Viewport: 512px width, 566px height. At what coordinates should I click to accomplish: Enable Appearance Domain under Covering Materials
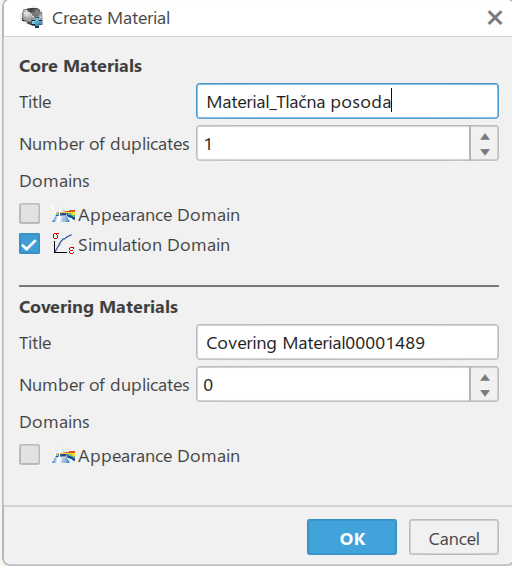click(x=30, y=454)
